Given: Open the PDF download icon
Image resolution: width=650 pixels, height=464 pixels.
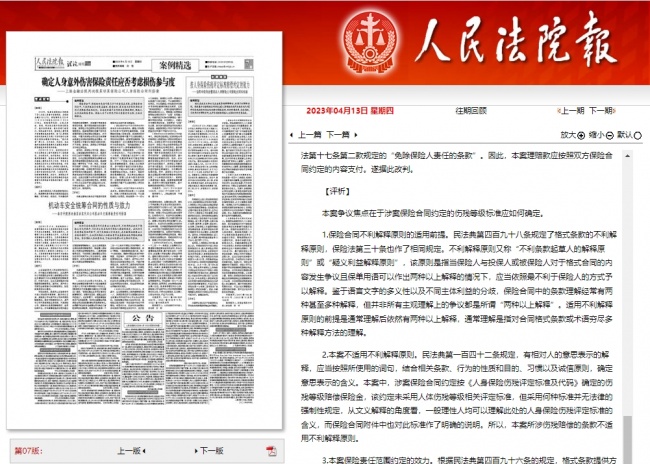Looking at the screenshot, I should (x=272, y=451).
